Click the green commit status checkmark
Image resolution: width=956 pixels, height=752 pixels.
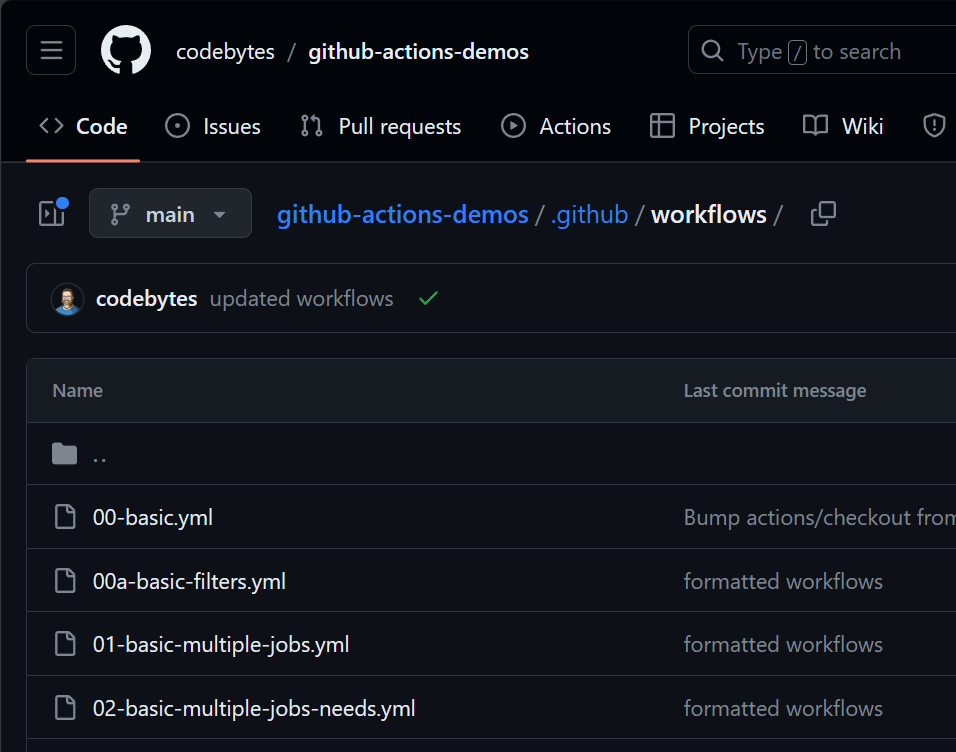coord(428,299)
